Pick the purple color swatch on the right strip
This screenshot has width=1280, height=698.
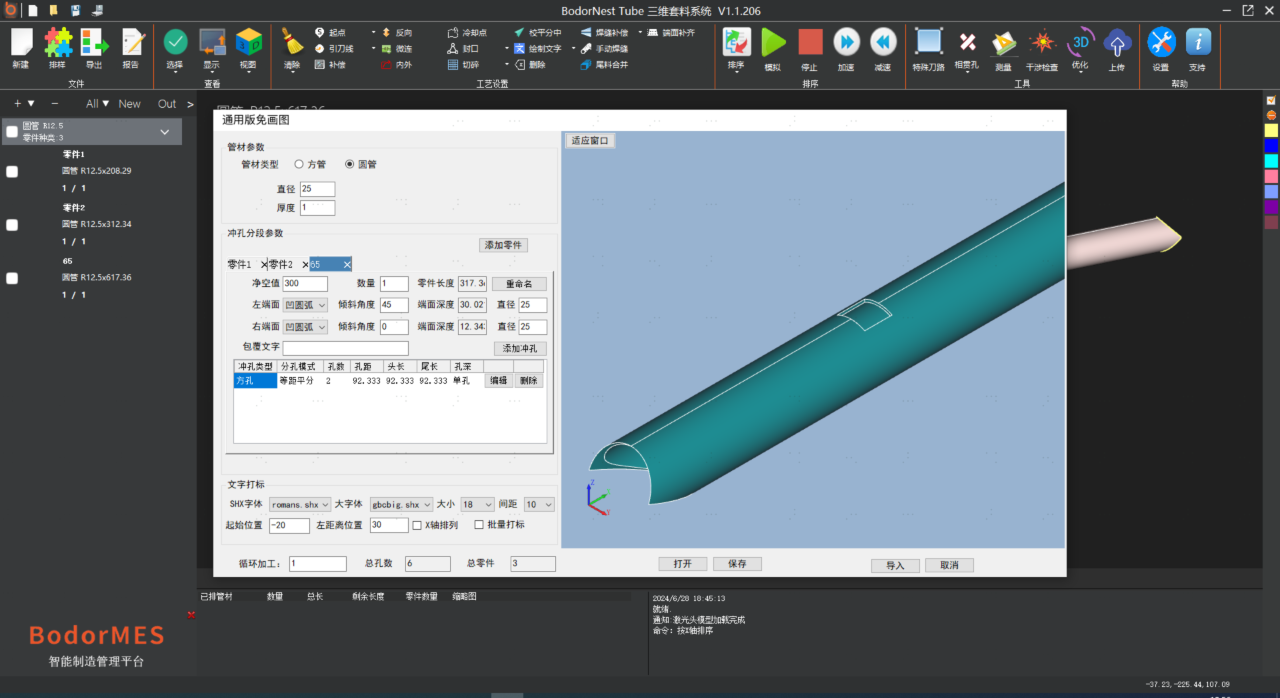click(x=1271, y=206)
